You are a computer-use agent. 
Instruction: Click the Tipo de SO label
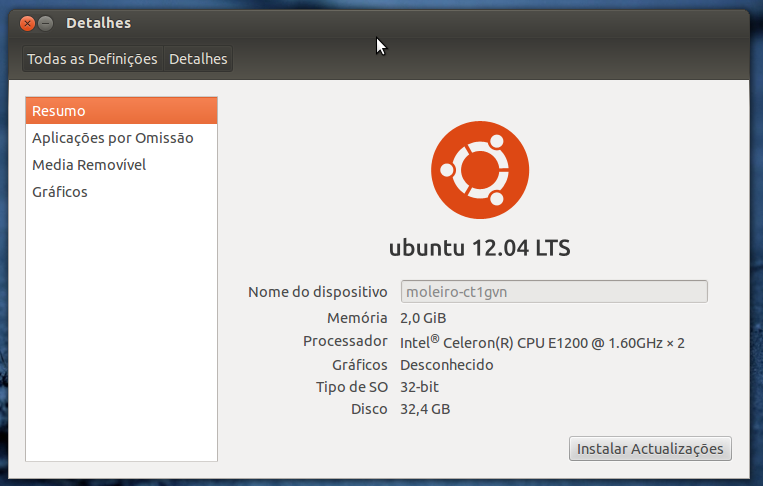352,387
